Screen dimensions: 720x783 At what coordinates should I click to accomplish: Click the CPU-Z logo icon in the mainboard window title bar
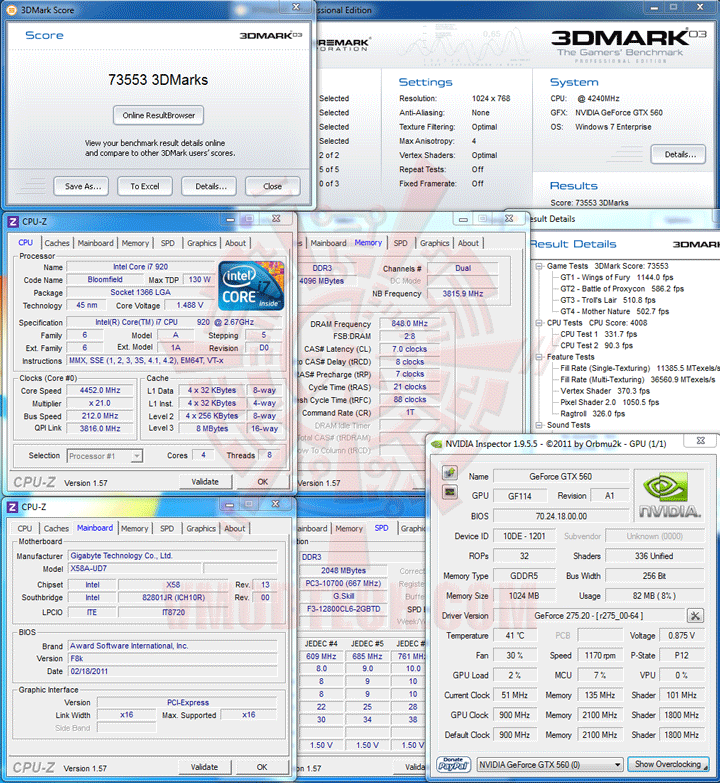pos(13,507)
